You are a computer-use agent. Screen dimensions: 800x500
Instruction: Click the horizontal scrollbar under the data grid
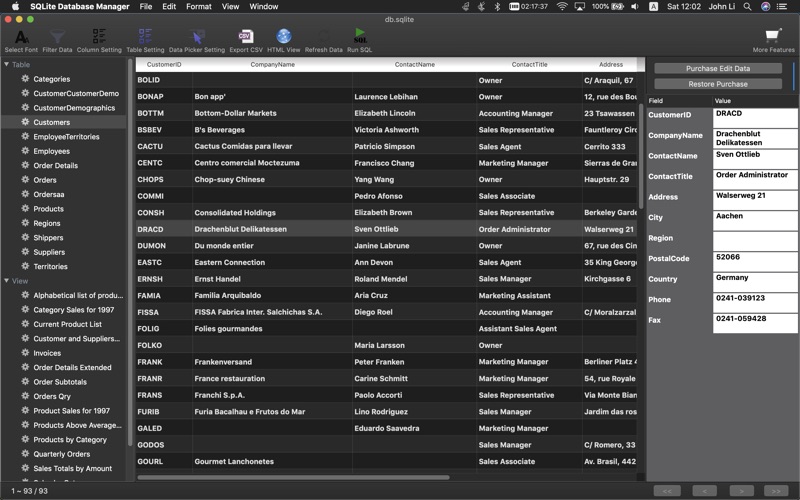tap(293, 478)
